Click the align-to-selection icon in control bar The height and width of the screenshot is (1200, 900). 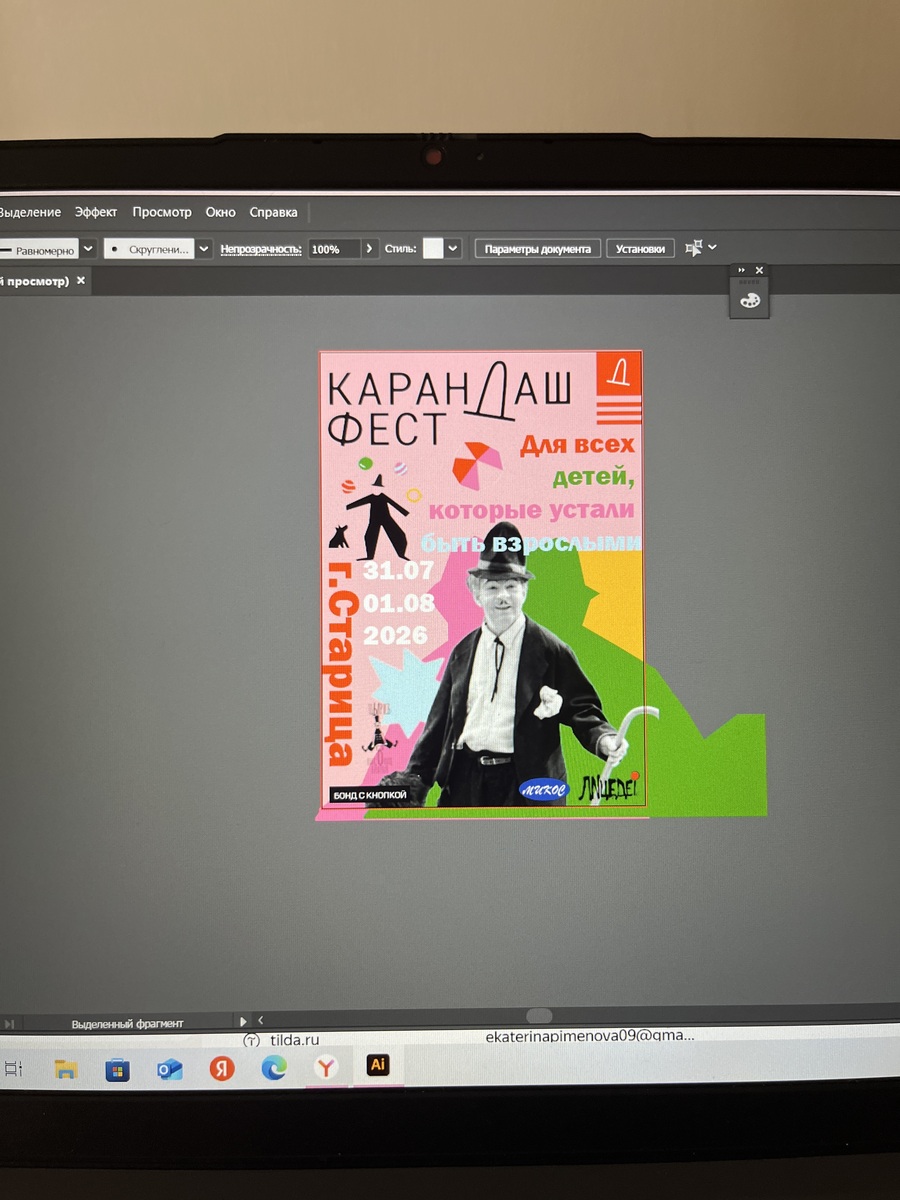click(694, 248)
